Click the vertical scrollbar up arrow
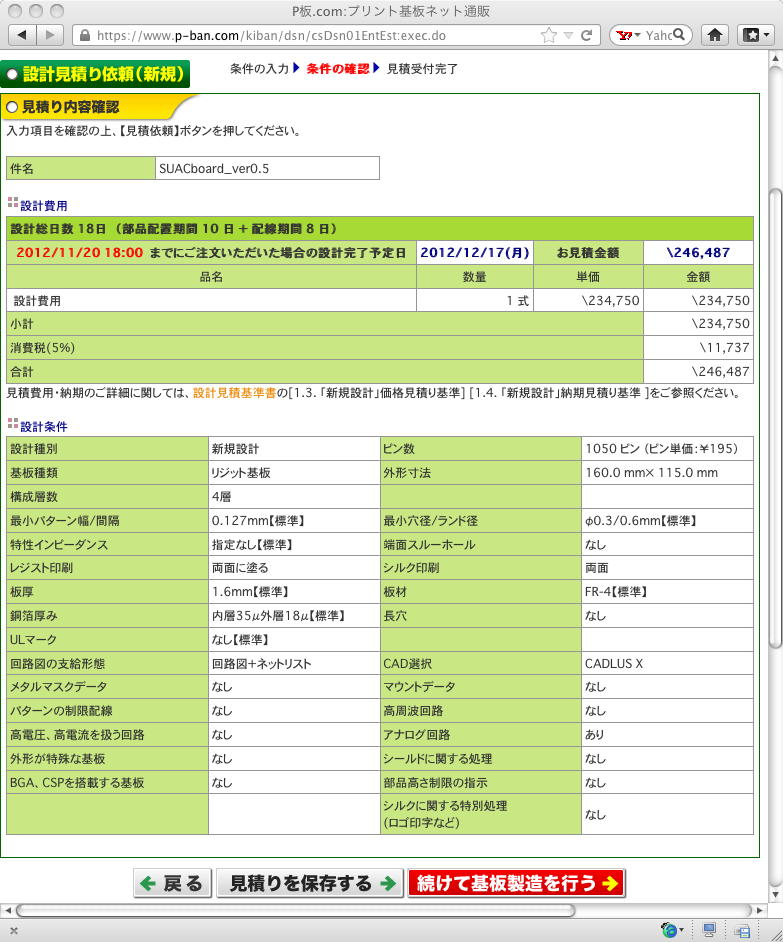 tap(775, 58)
